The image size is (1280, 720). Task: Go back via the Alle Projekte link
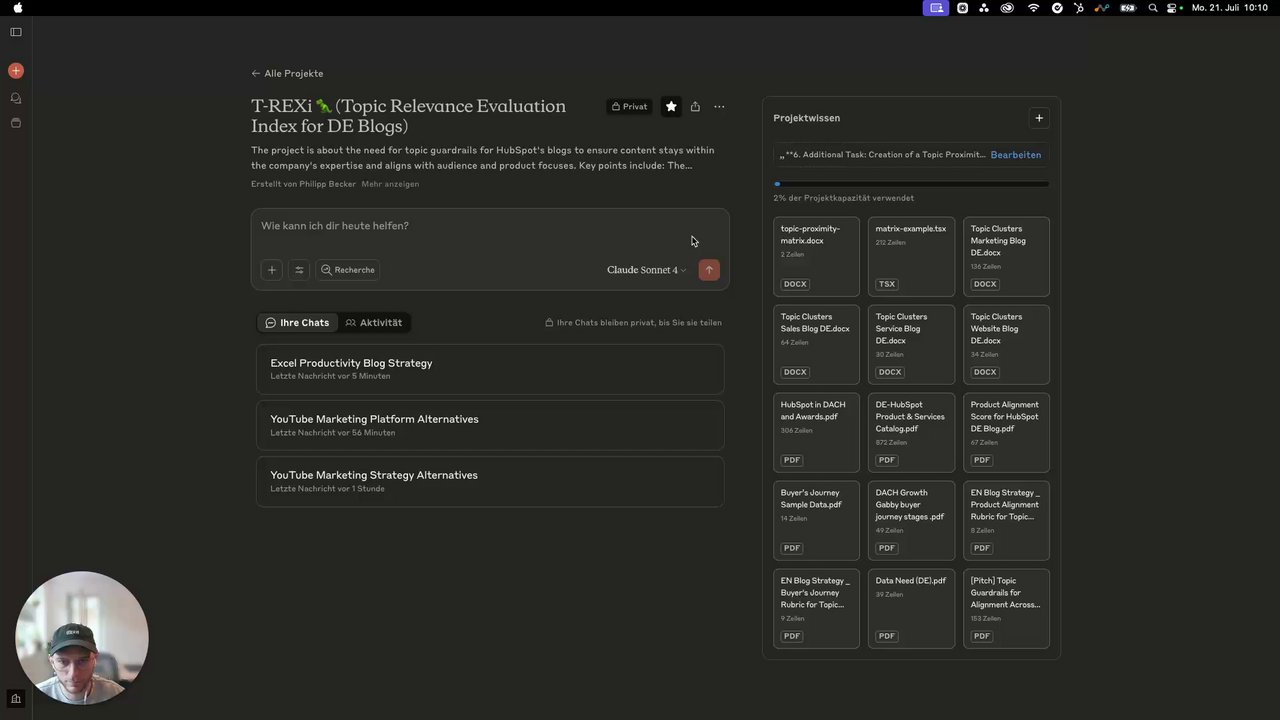point(287,73)
